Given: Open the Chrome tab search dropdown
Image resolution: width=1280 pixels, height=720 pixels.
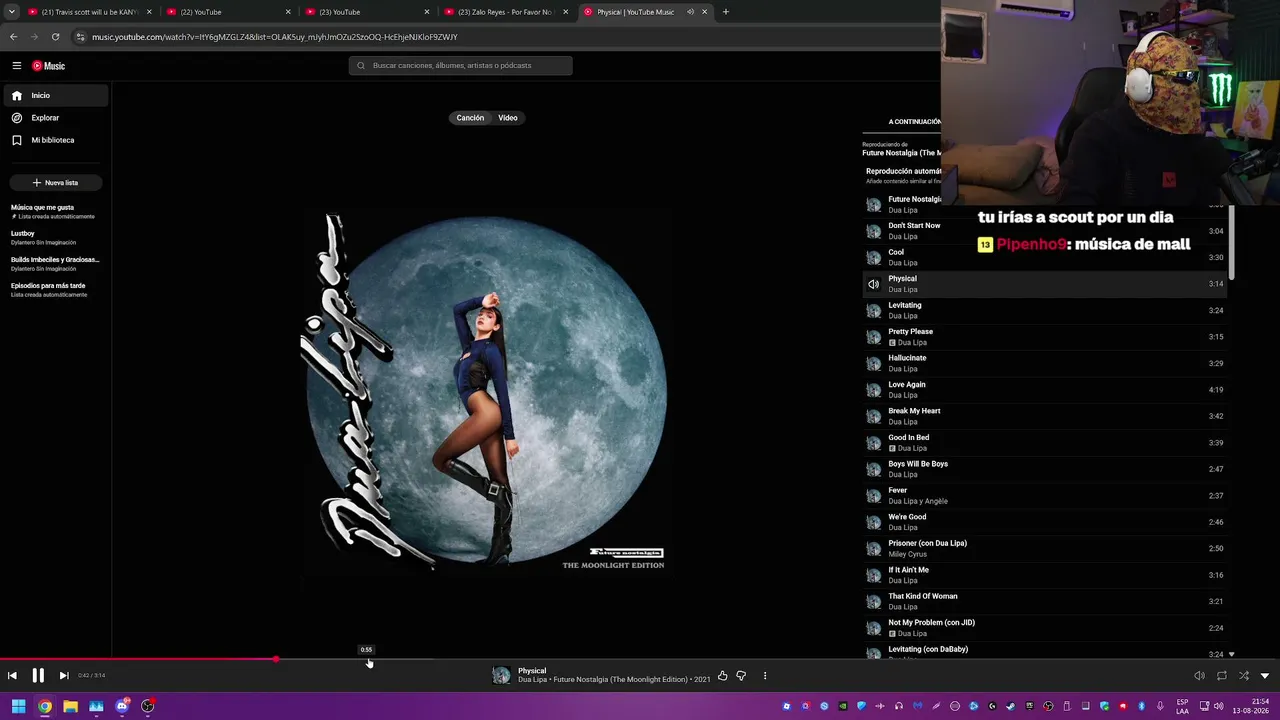Looking at the screenshot, I should (x=12, y=12).
